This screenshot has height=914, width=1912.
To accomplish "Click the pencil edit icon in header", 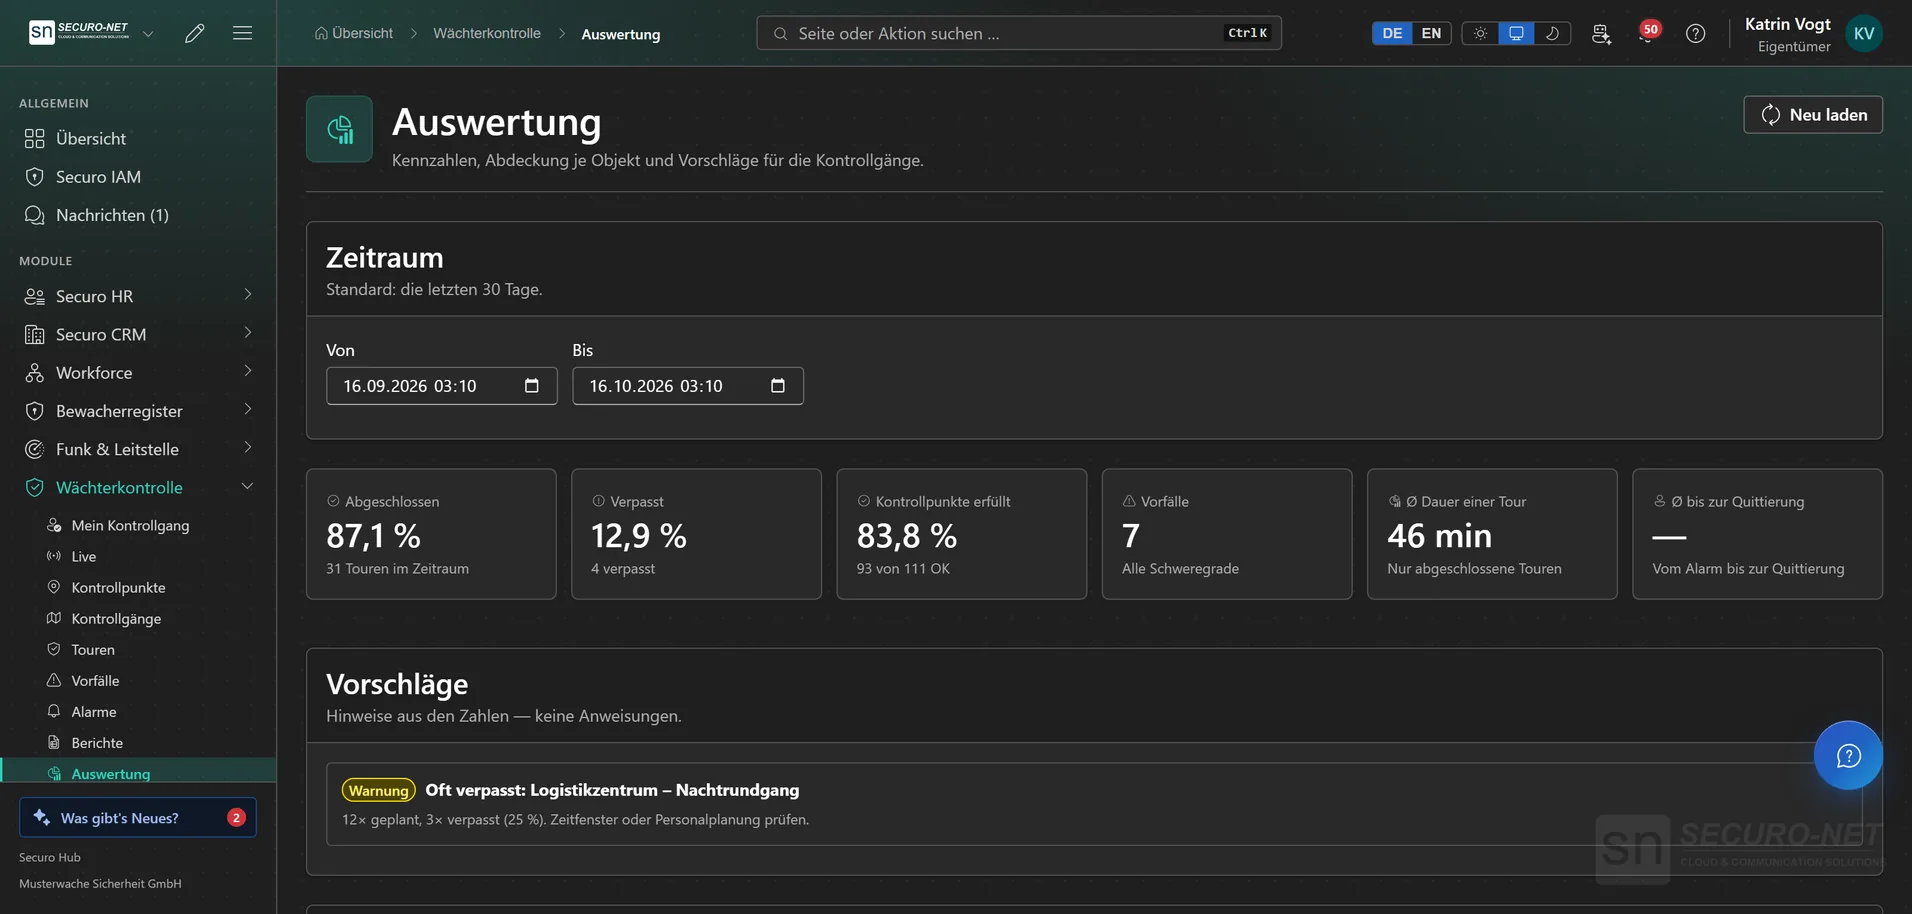I will click(x=195, y=33).
